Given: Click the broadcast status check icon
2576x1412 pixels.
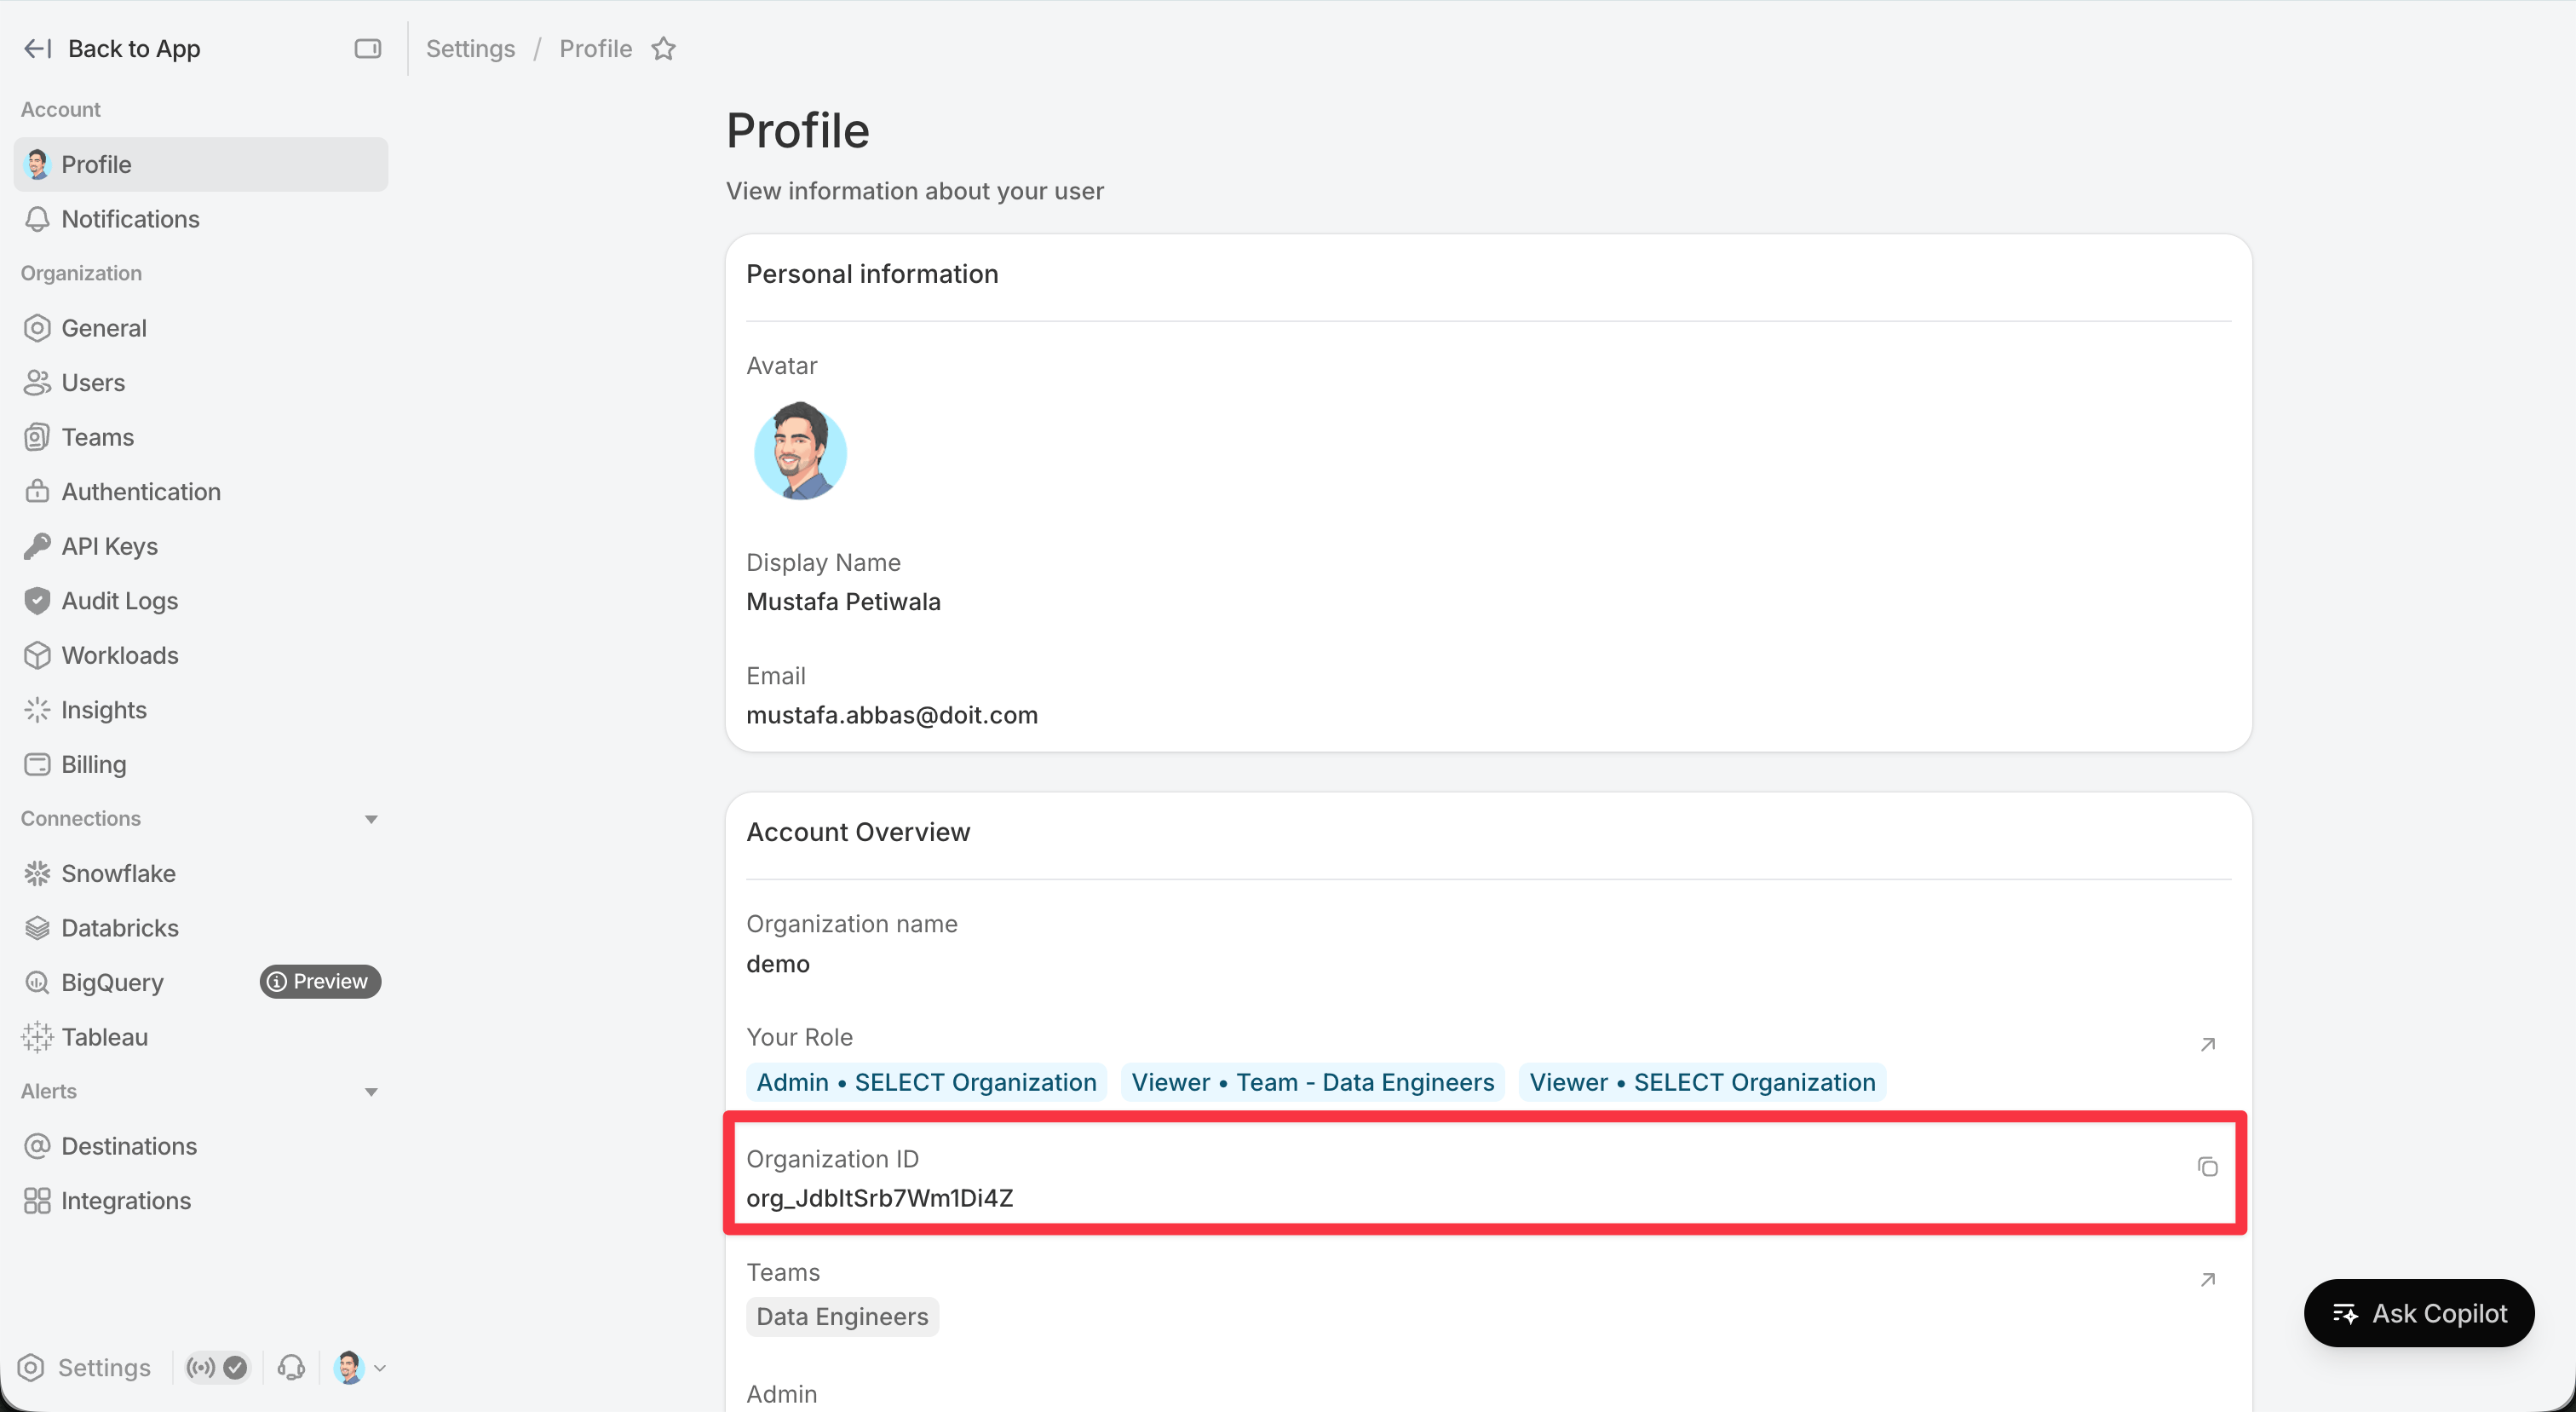Looking at the screenshot, I should click(217, 1367).
